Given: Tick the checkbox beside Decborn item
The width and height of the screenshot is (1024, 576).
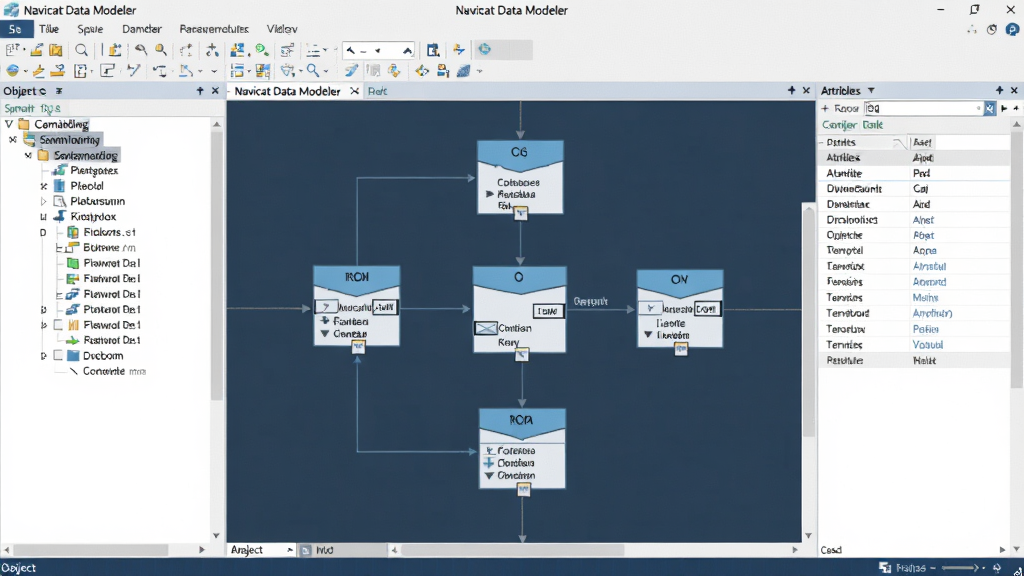Looking at the screenshot, I should tap(59, 355).
